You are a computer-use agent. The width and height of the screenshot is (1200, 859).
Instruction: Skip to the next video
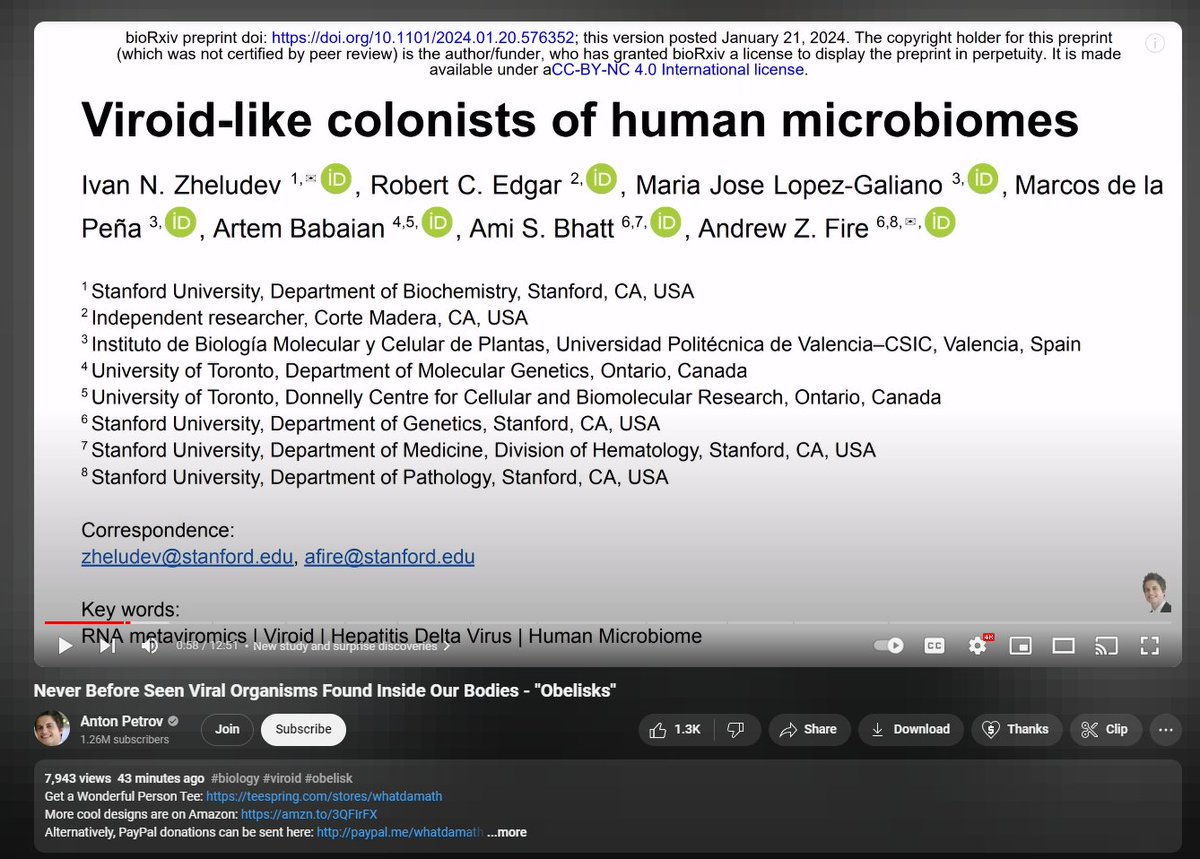pyautogui.click(x=108, y=646)
